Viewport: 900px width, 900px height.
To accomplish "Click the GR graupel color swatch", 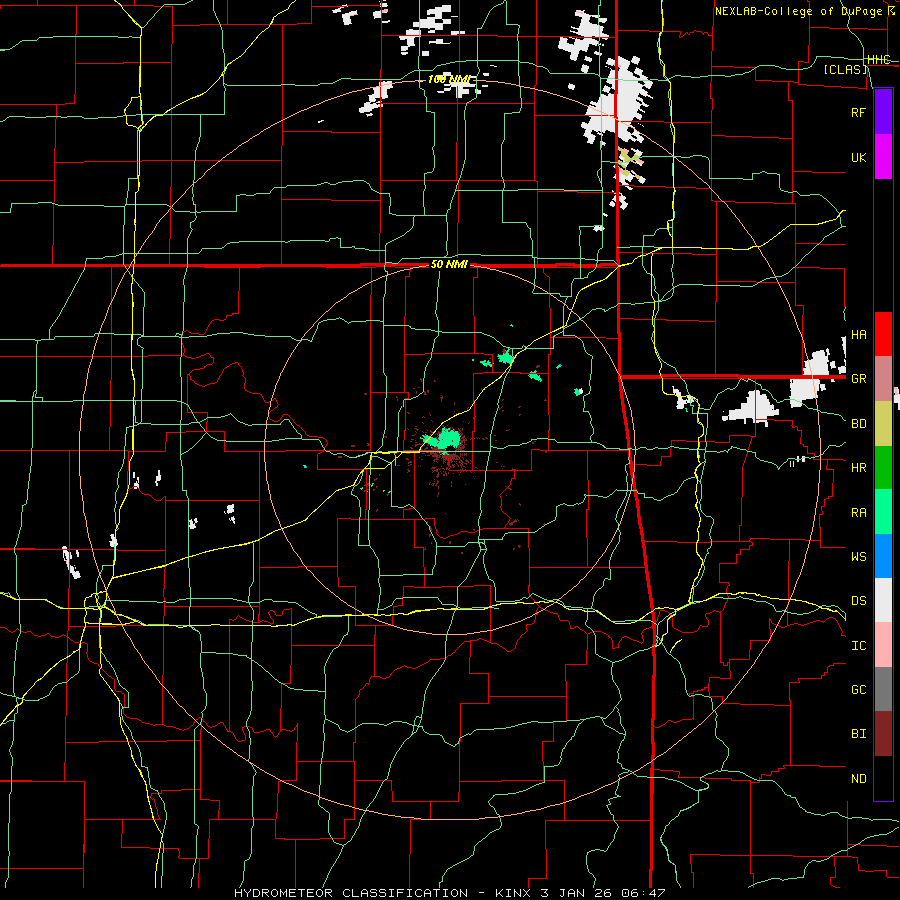I will click(883, 378).
